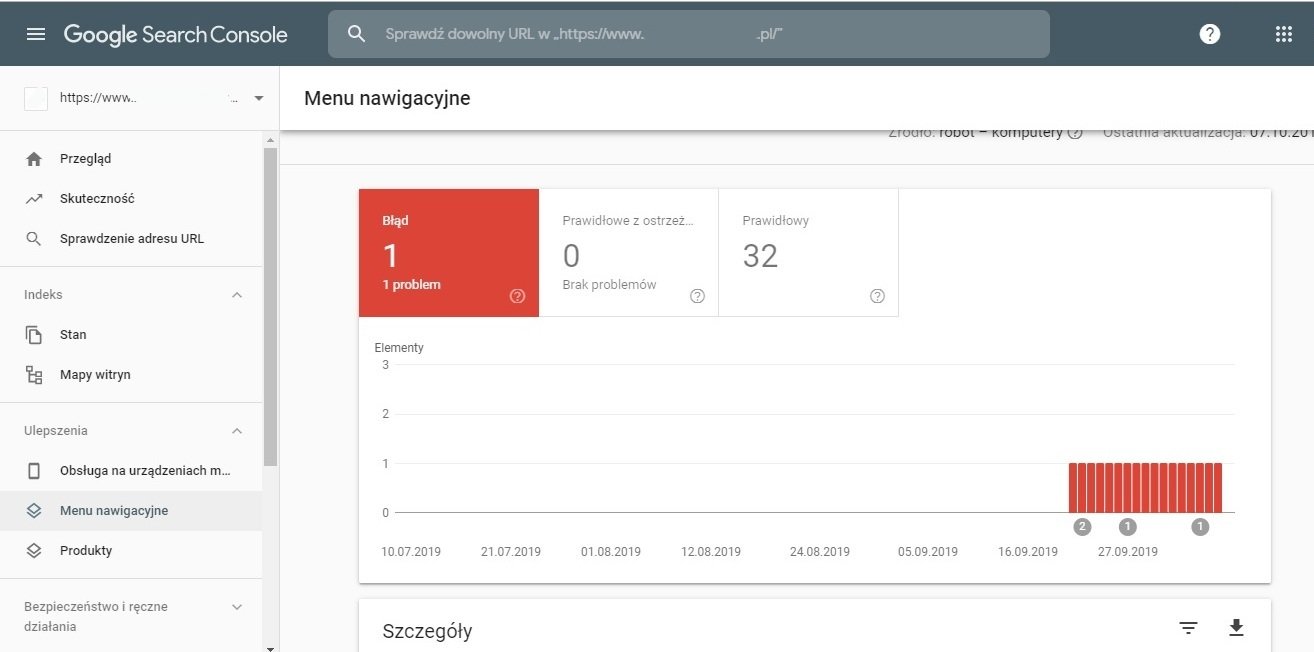Click the layers icon beside Menu nawigacyjne
1314x652 pixels.
34,511
